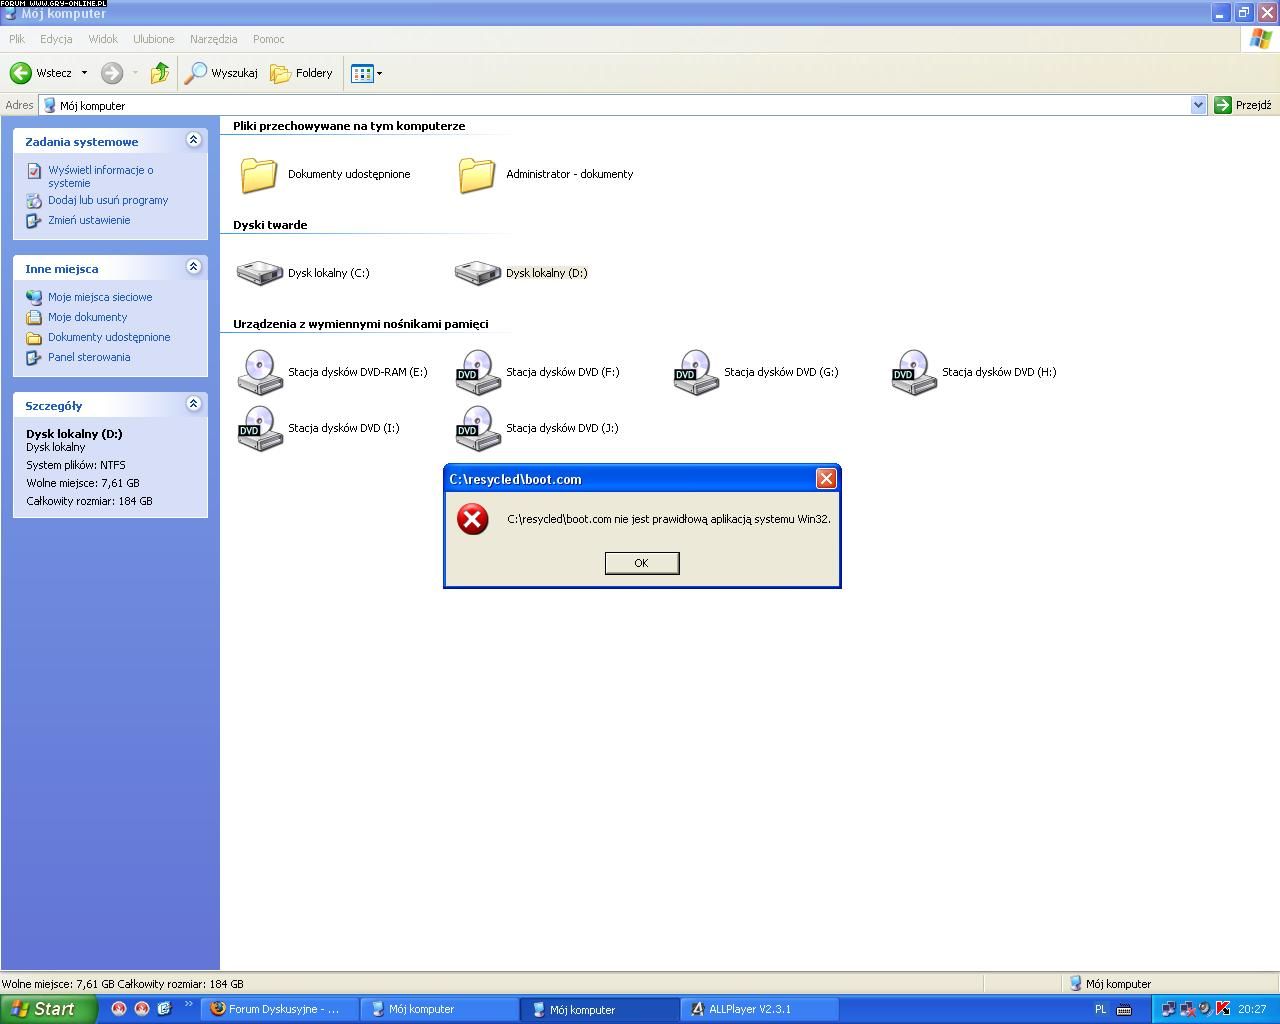1280x1024 pixels.
Task: Select the DVD (I:) drive icon
Action: (260, 428)
